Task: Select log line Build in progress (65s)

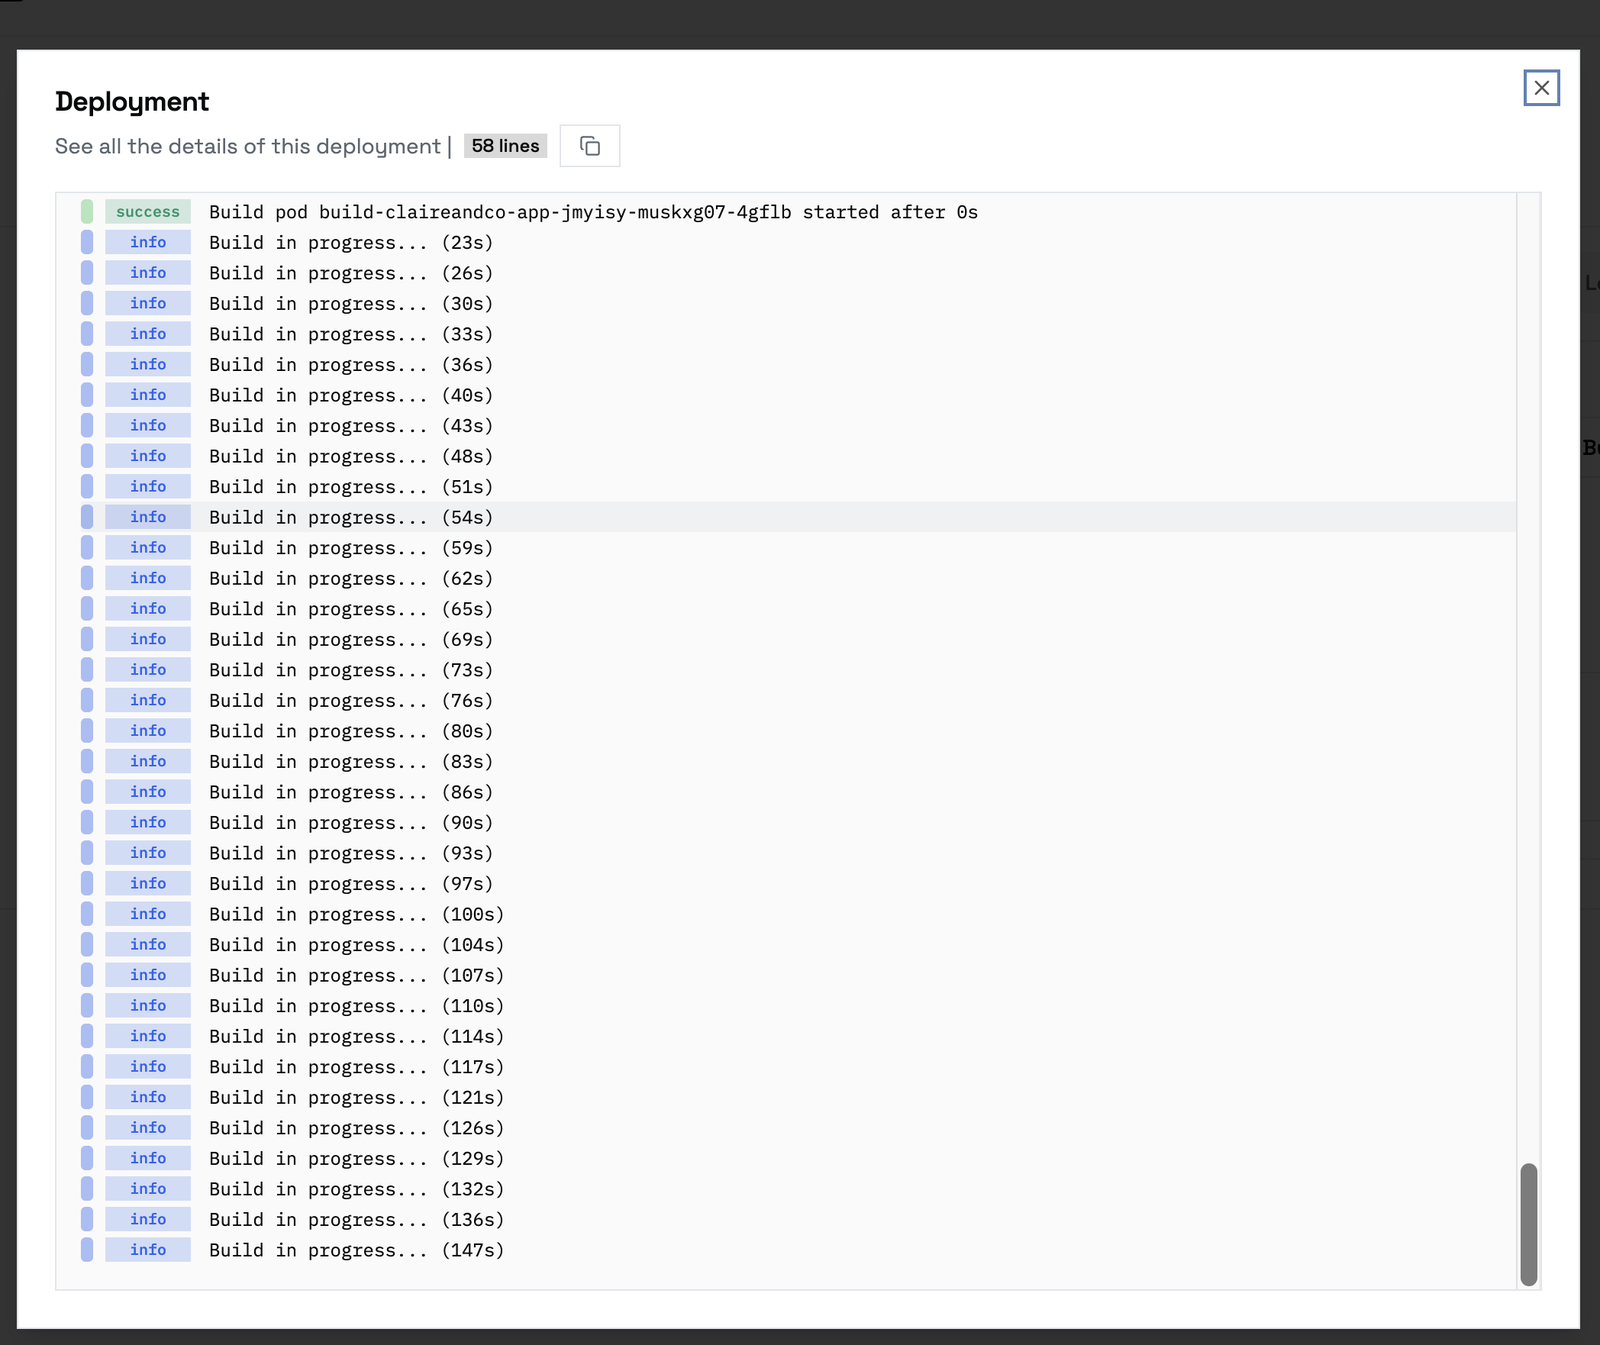Action: pos(786,608)
